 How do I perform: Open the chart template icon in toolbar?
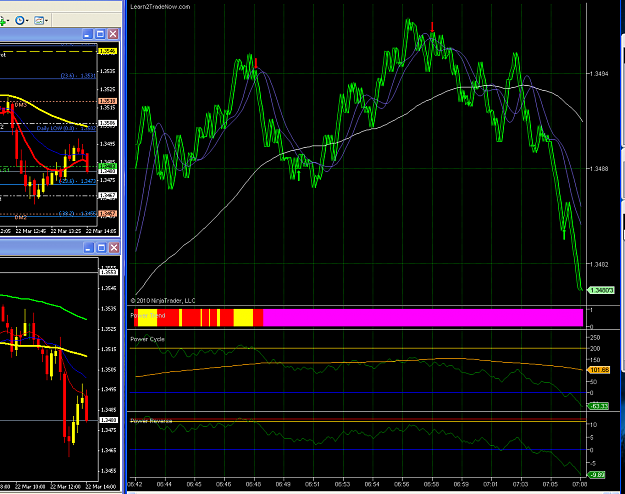click(39, 20)
